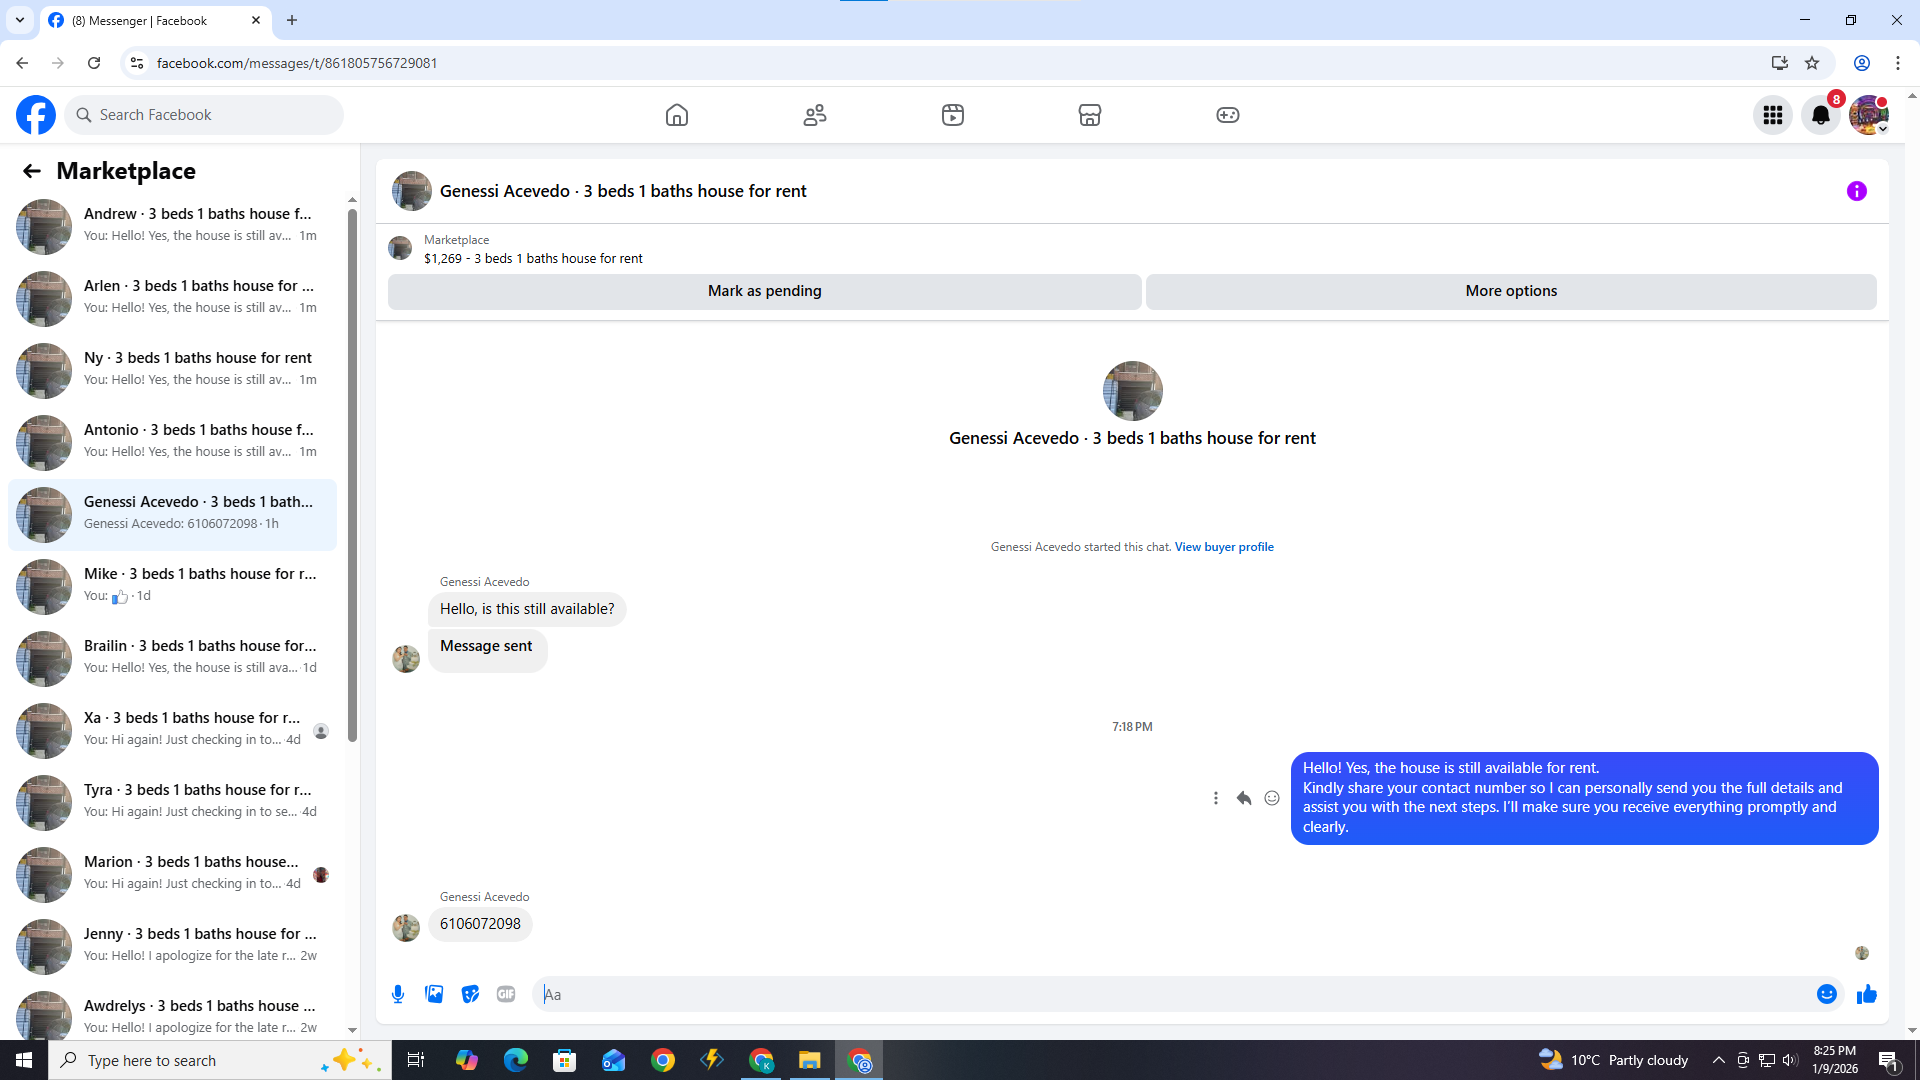Open conversation information purple icon
Viewport: 1920px width, 1080px height.
pyautogui.click(x=1856, y=191)
